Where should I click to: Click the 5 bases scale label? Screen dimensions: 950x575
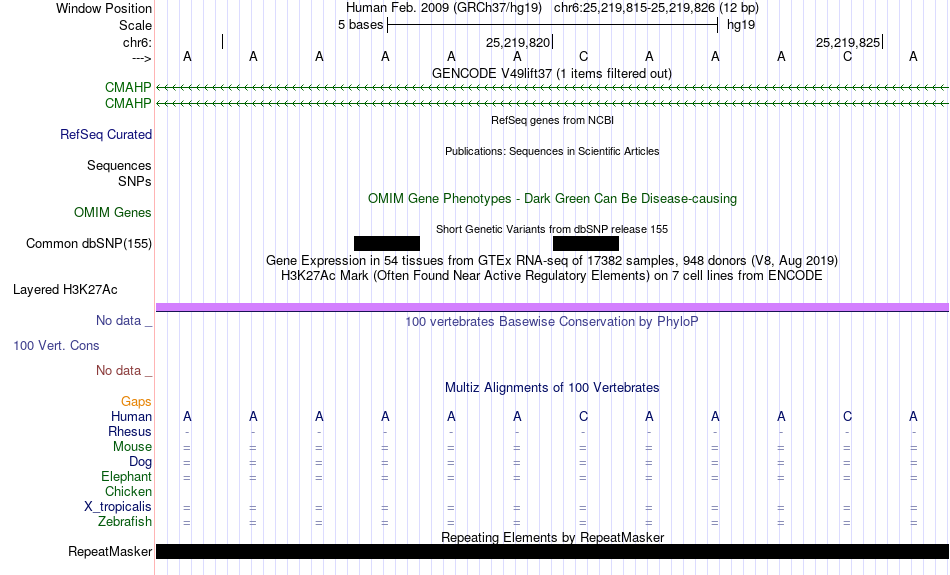click(360, 25)
